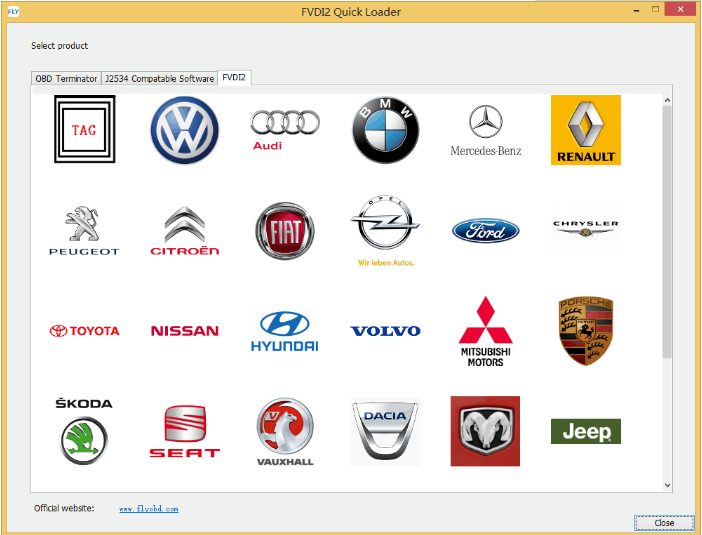Maximize the FVDI2 Quick Loader window
Screen dimensions: 702x535
[x=655, y=9]
